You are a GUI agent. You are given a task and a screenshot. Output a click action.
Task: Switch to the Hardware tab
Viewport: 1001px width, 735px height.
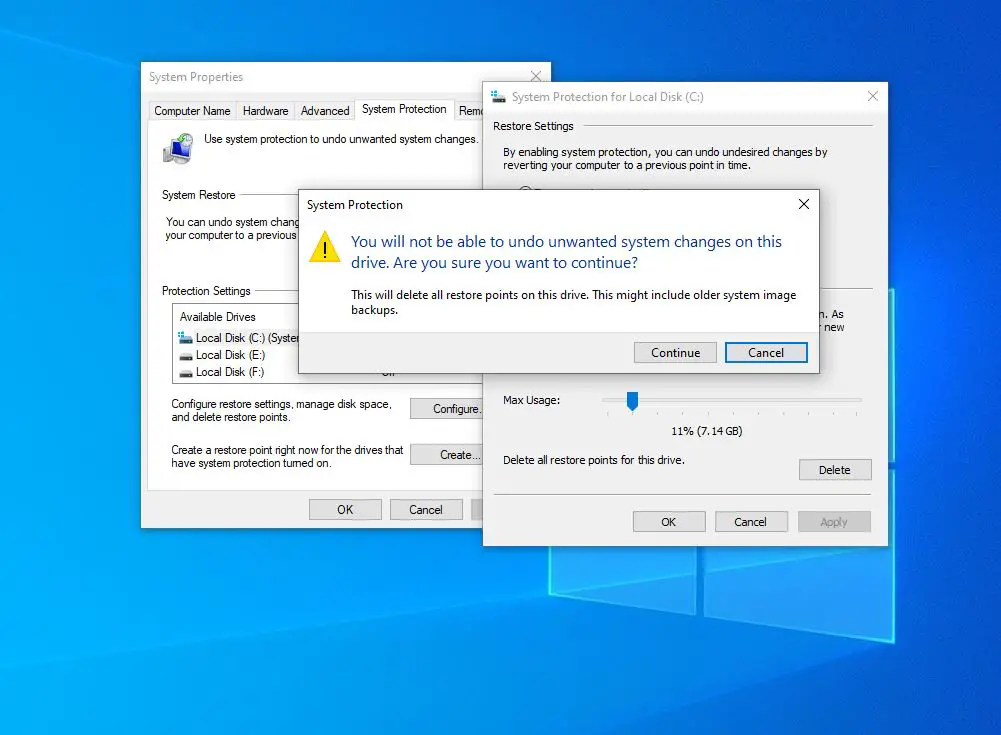point(264,110)
